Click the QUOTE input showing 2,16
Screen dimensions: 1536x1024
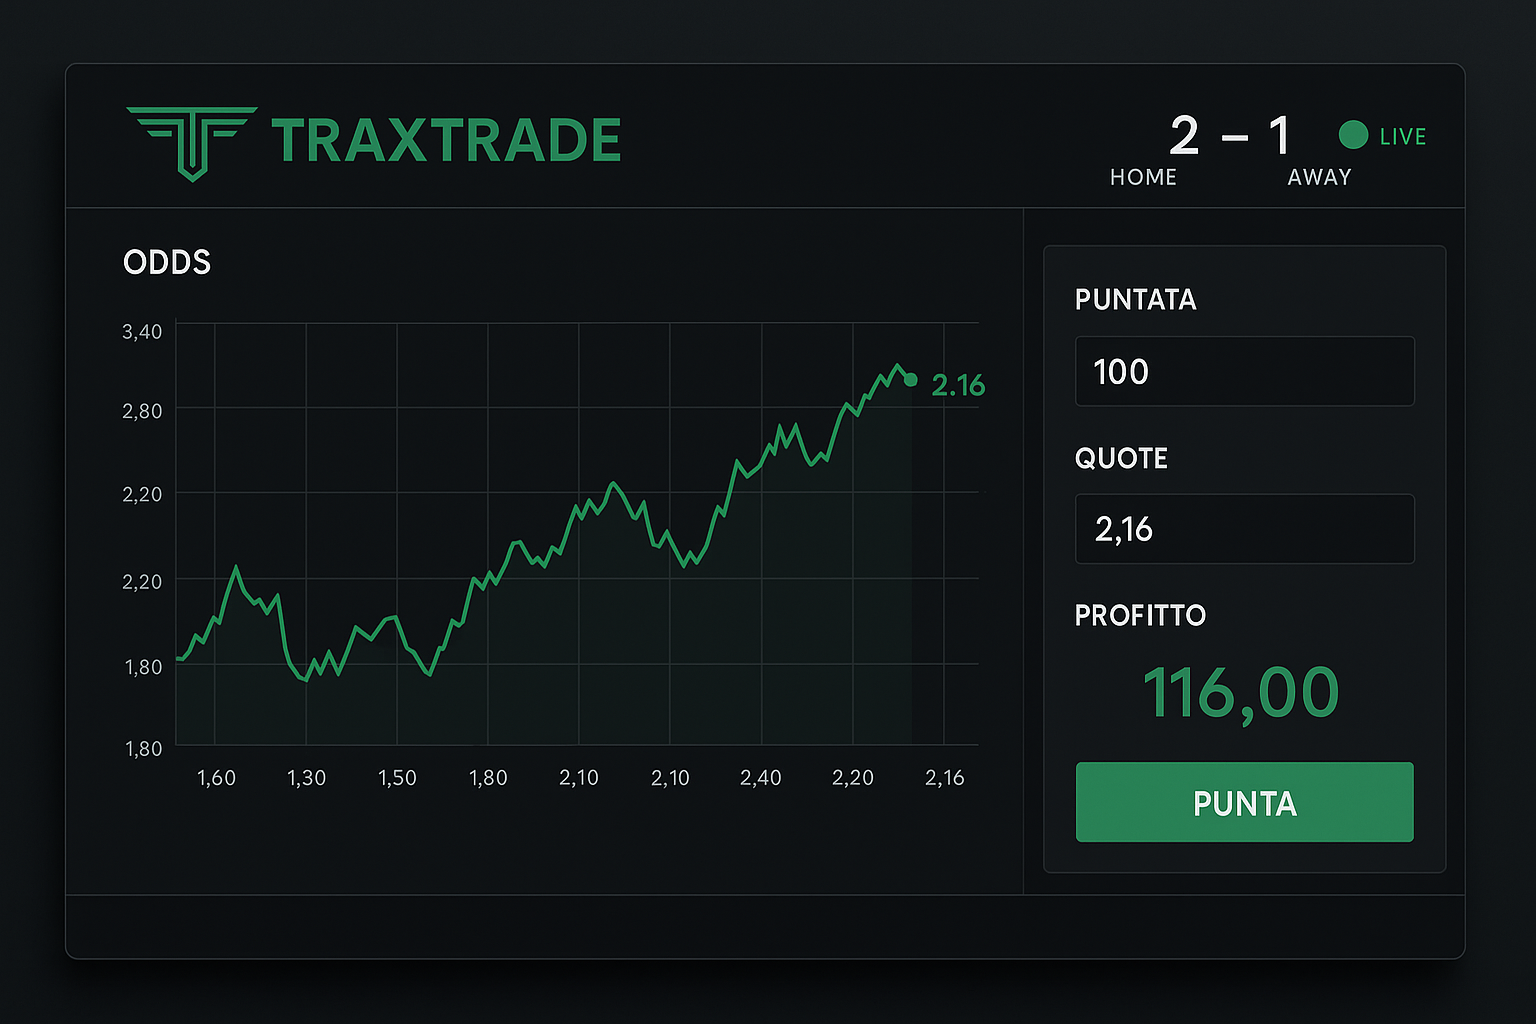click(1244, 529)
